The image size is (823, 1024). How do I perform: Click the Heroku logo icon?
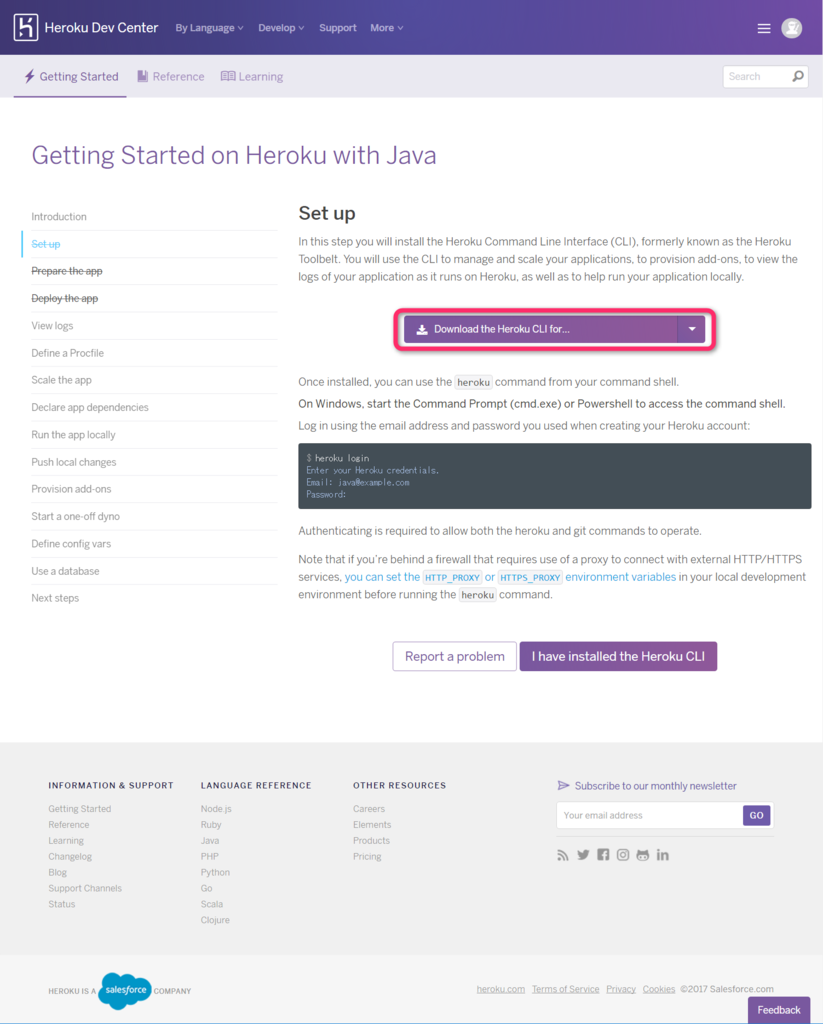point(26,27)
